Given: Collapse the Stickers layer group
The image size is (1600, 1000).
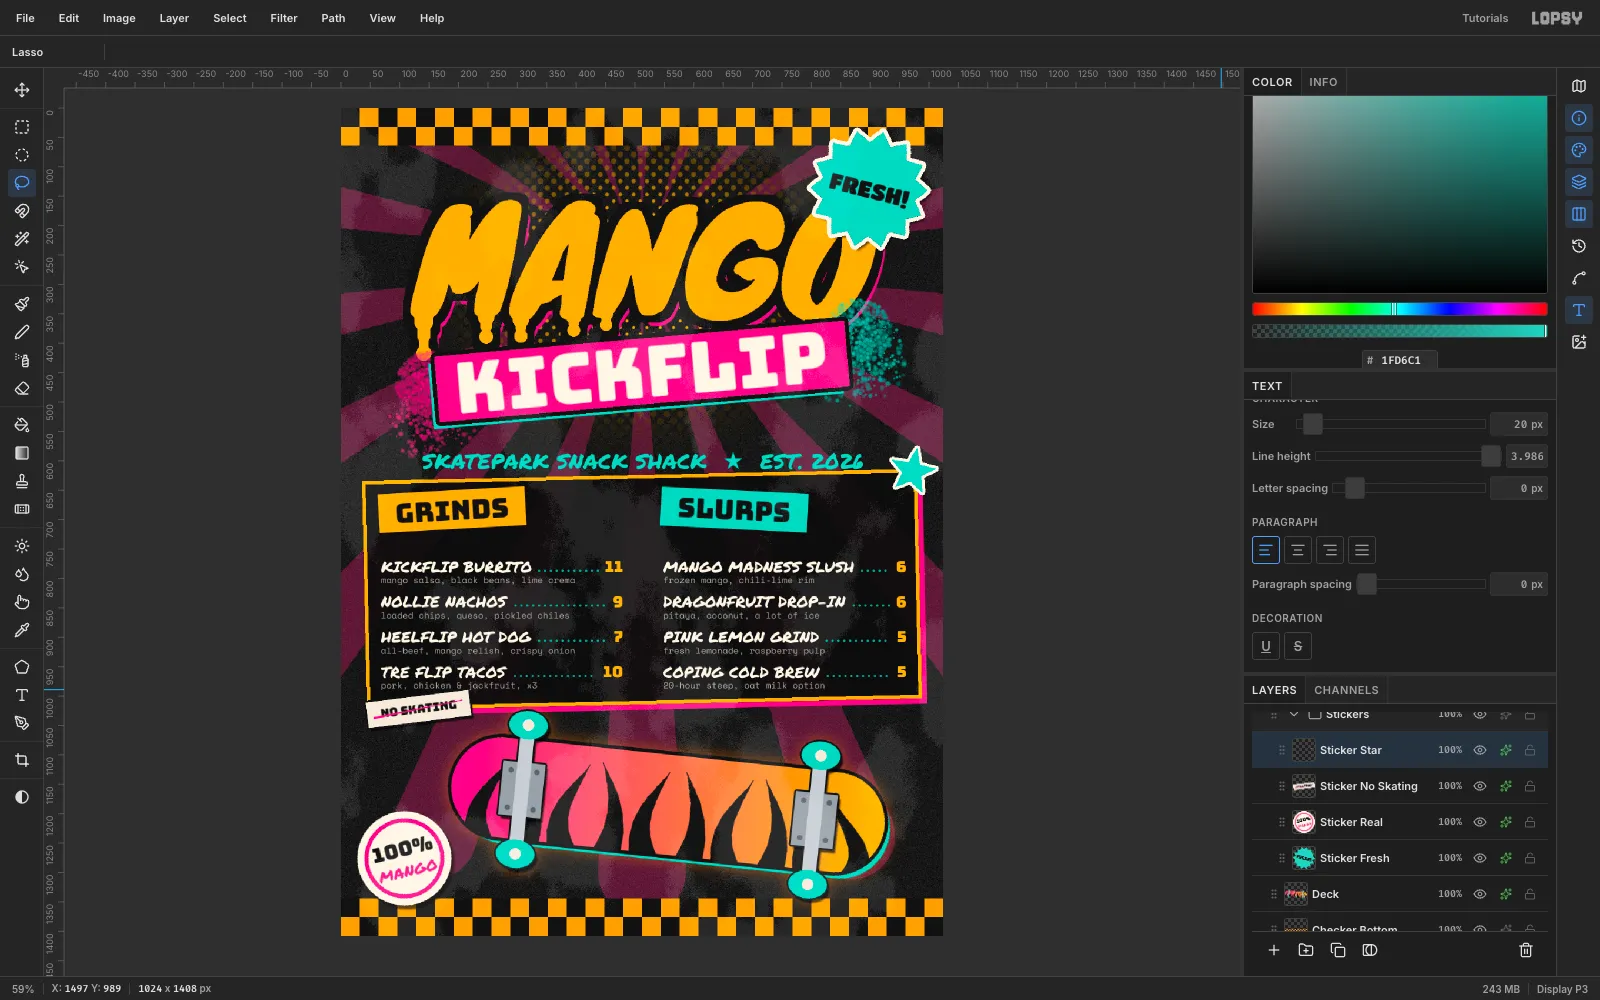Looking at the screenshot, I should (x=1294, y=714).
